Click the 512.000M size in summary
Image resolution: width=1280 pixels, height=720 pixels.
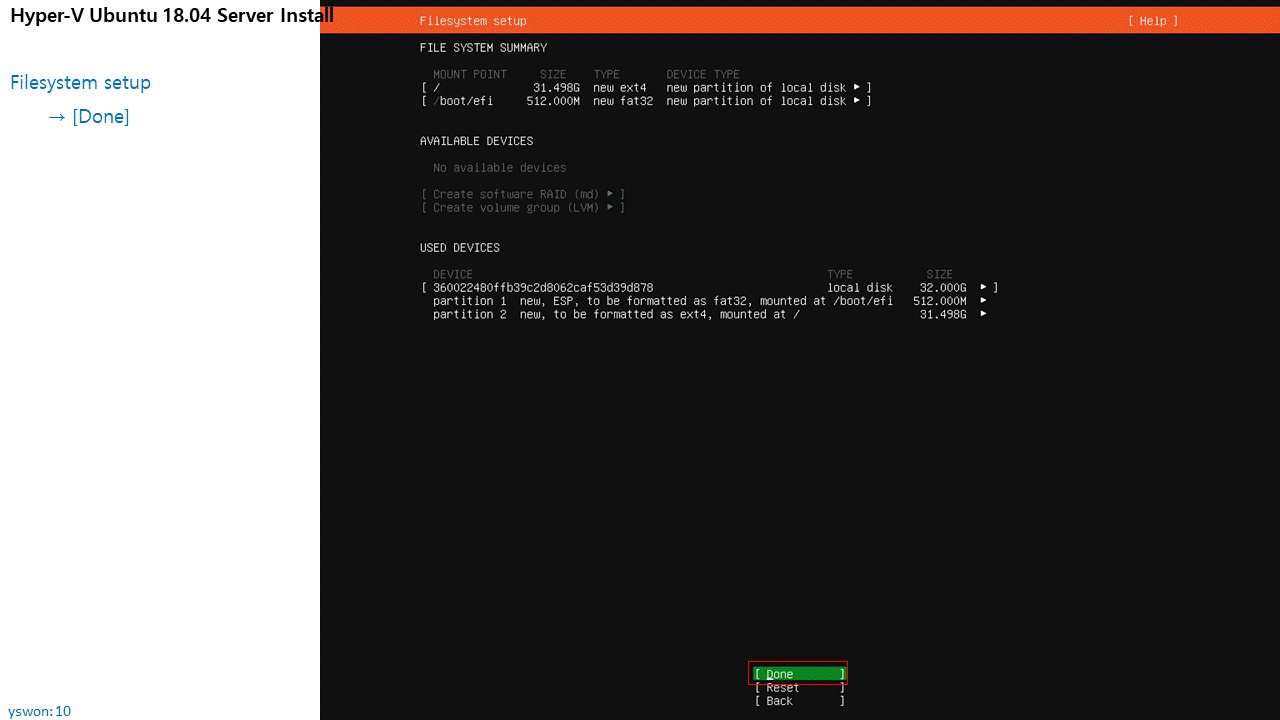point(553,101)
